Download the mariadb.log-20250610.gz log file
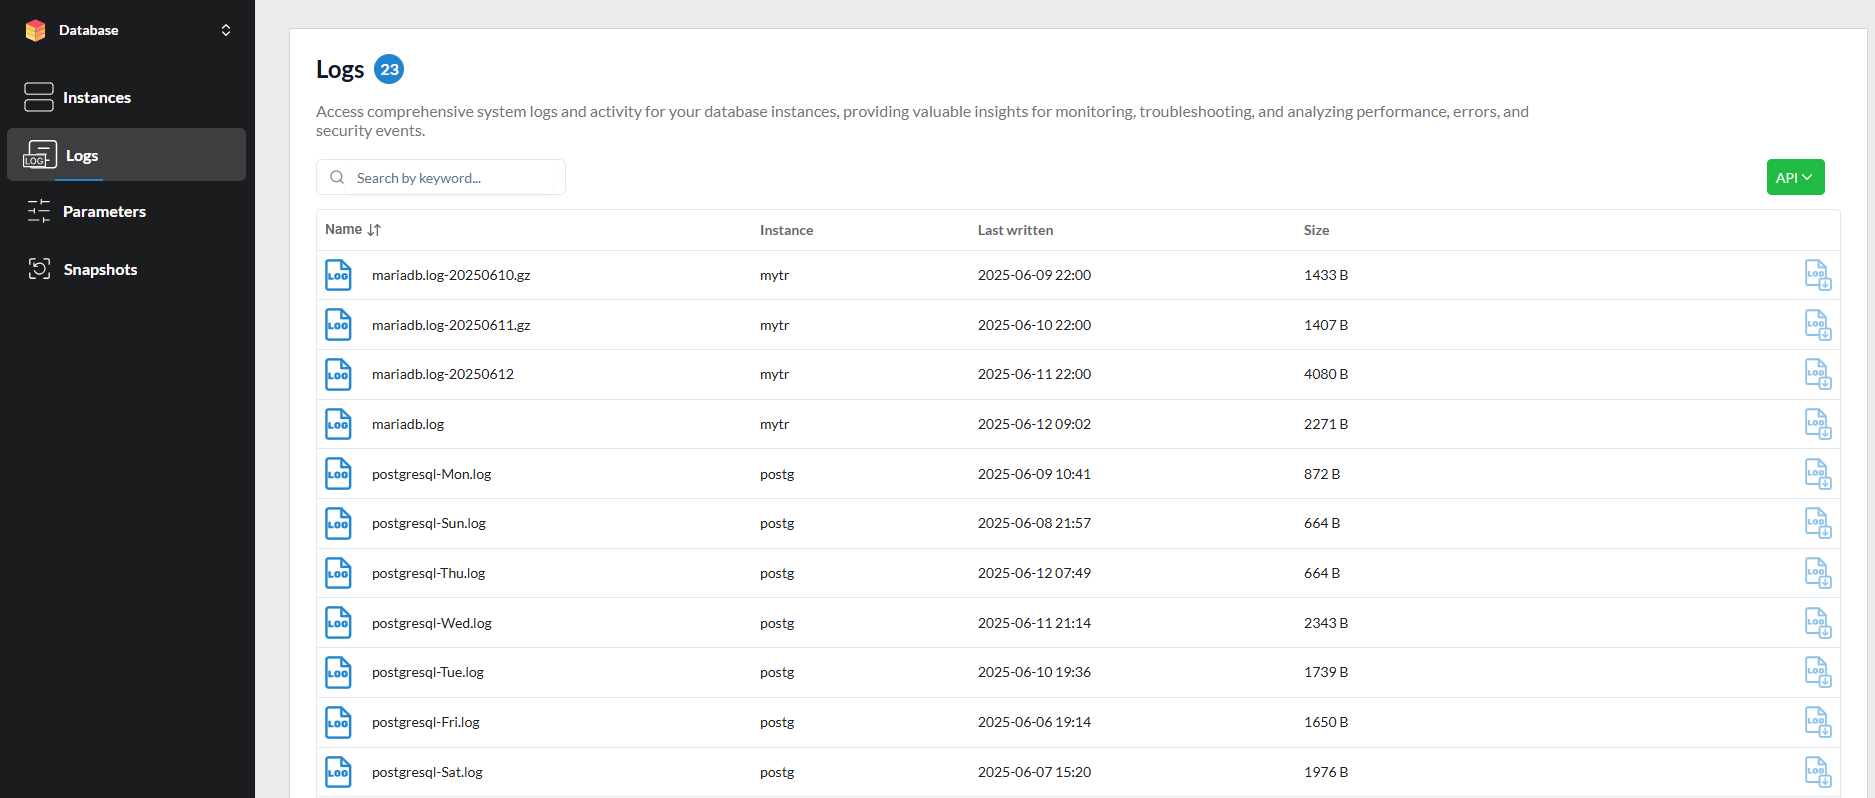Viewport: 1875px width, 798px height. point(1817,275)
